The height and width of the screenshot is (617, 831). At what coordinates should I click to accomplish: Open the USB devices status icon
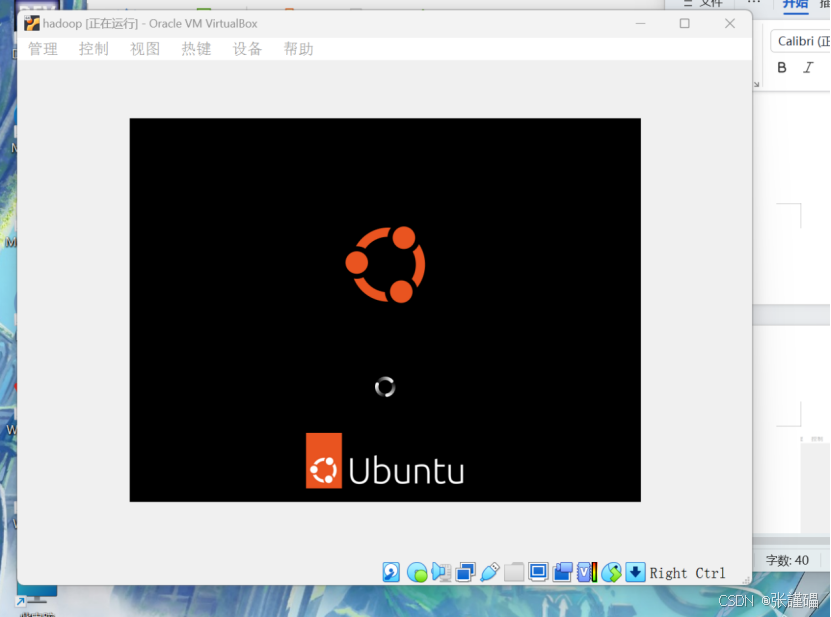pos(490,572)
